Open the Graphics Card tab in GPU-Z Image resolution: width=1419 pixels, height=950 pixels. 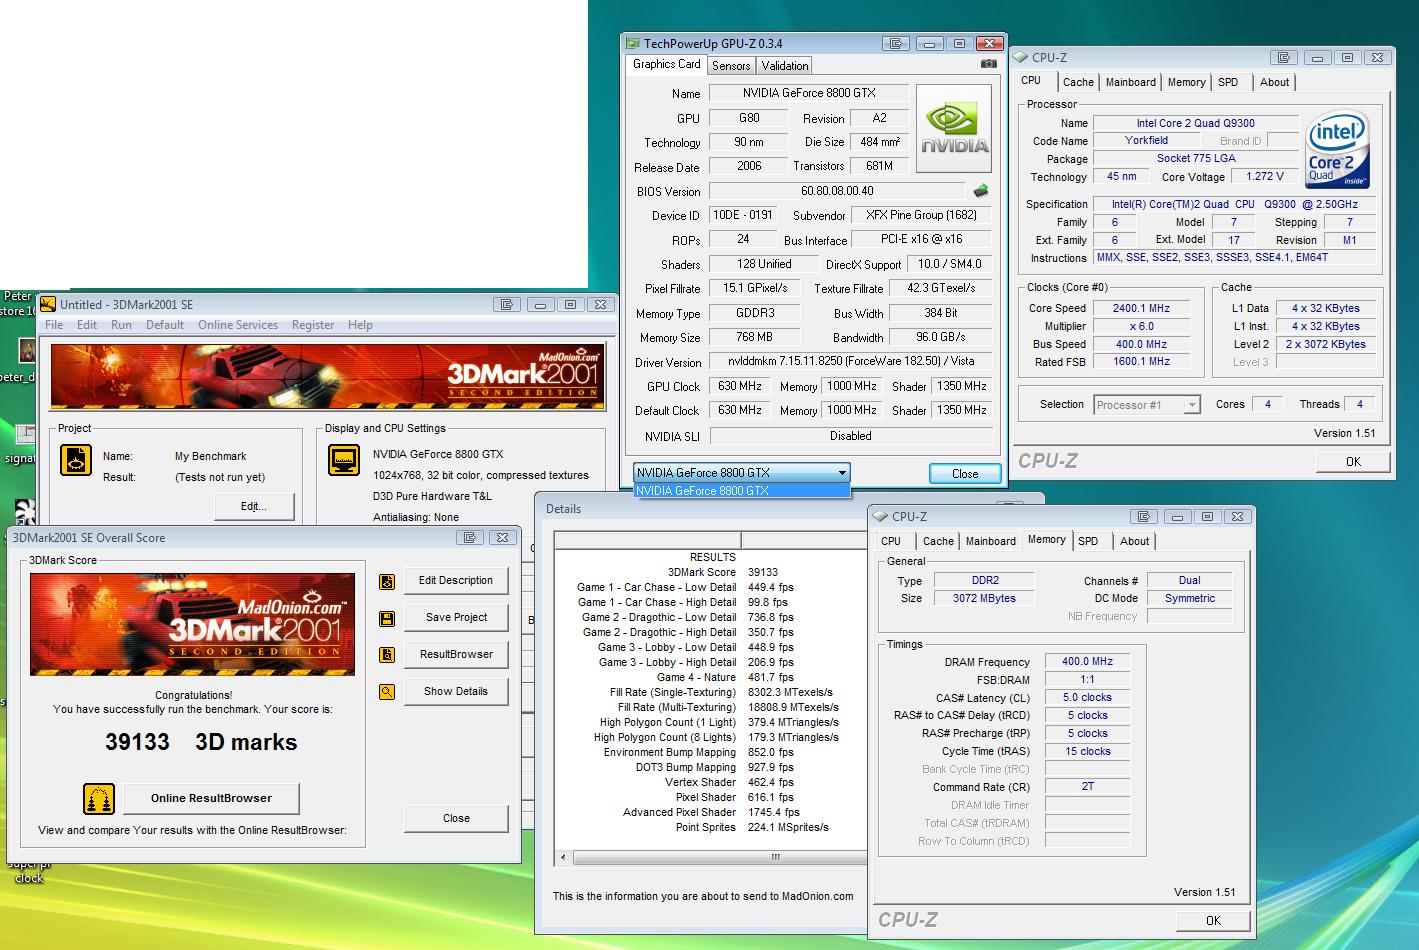(667, 64)
